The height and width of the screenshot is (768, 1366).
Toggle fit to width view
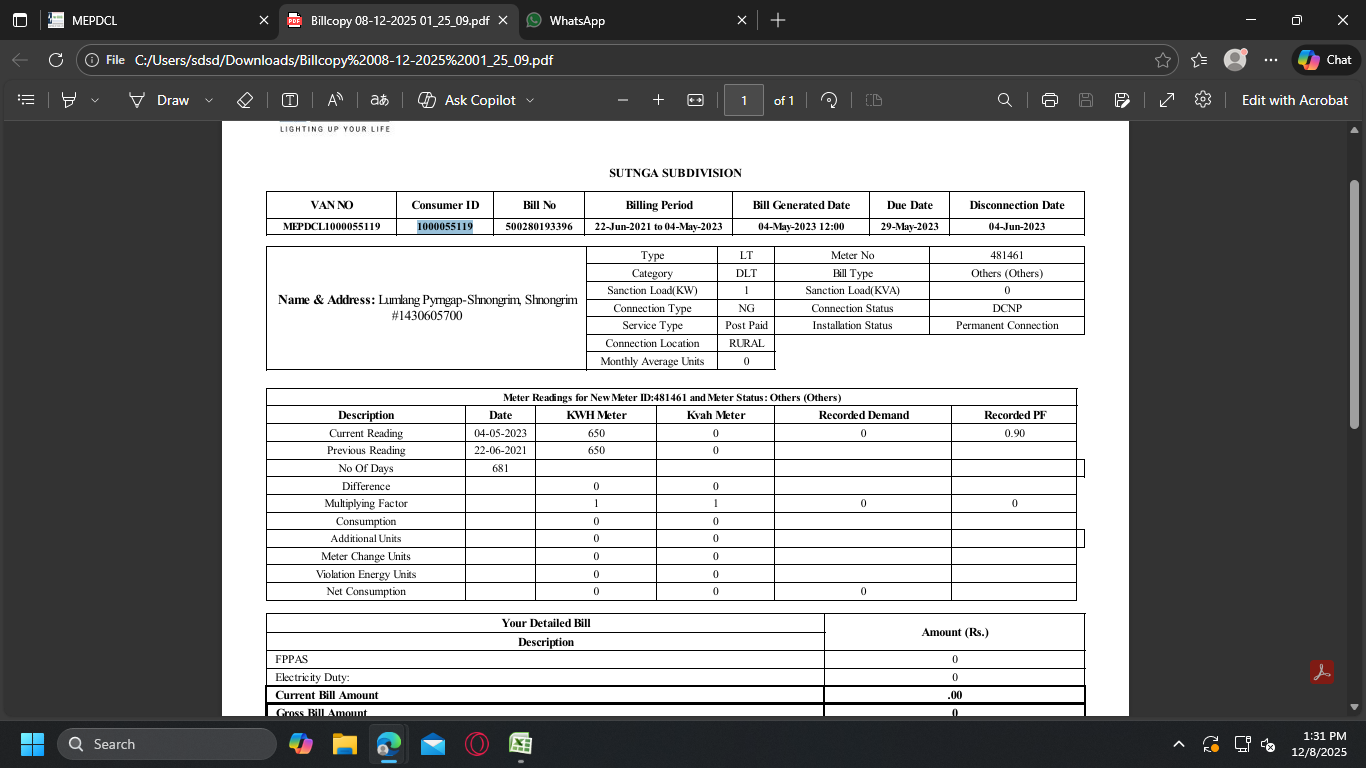click(696, 100)
